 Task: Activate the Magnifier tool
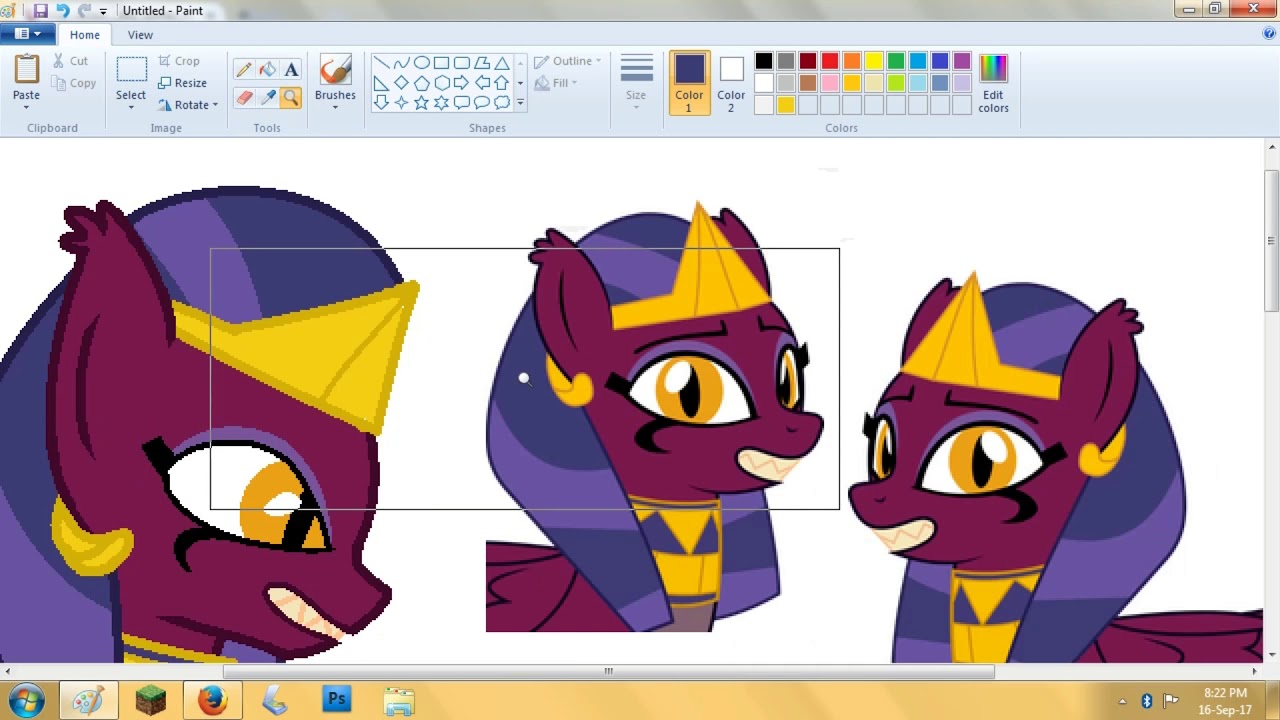pyautogui.click(x=291, y=97)
